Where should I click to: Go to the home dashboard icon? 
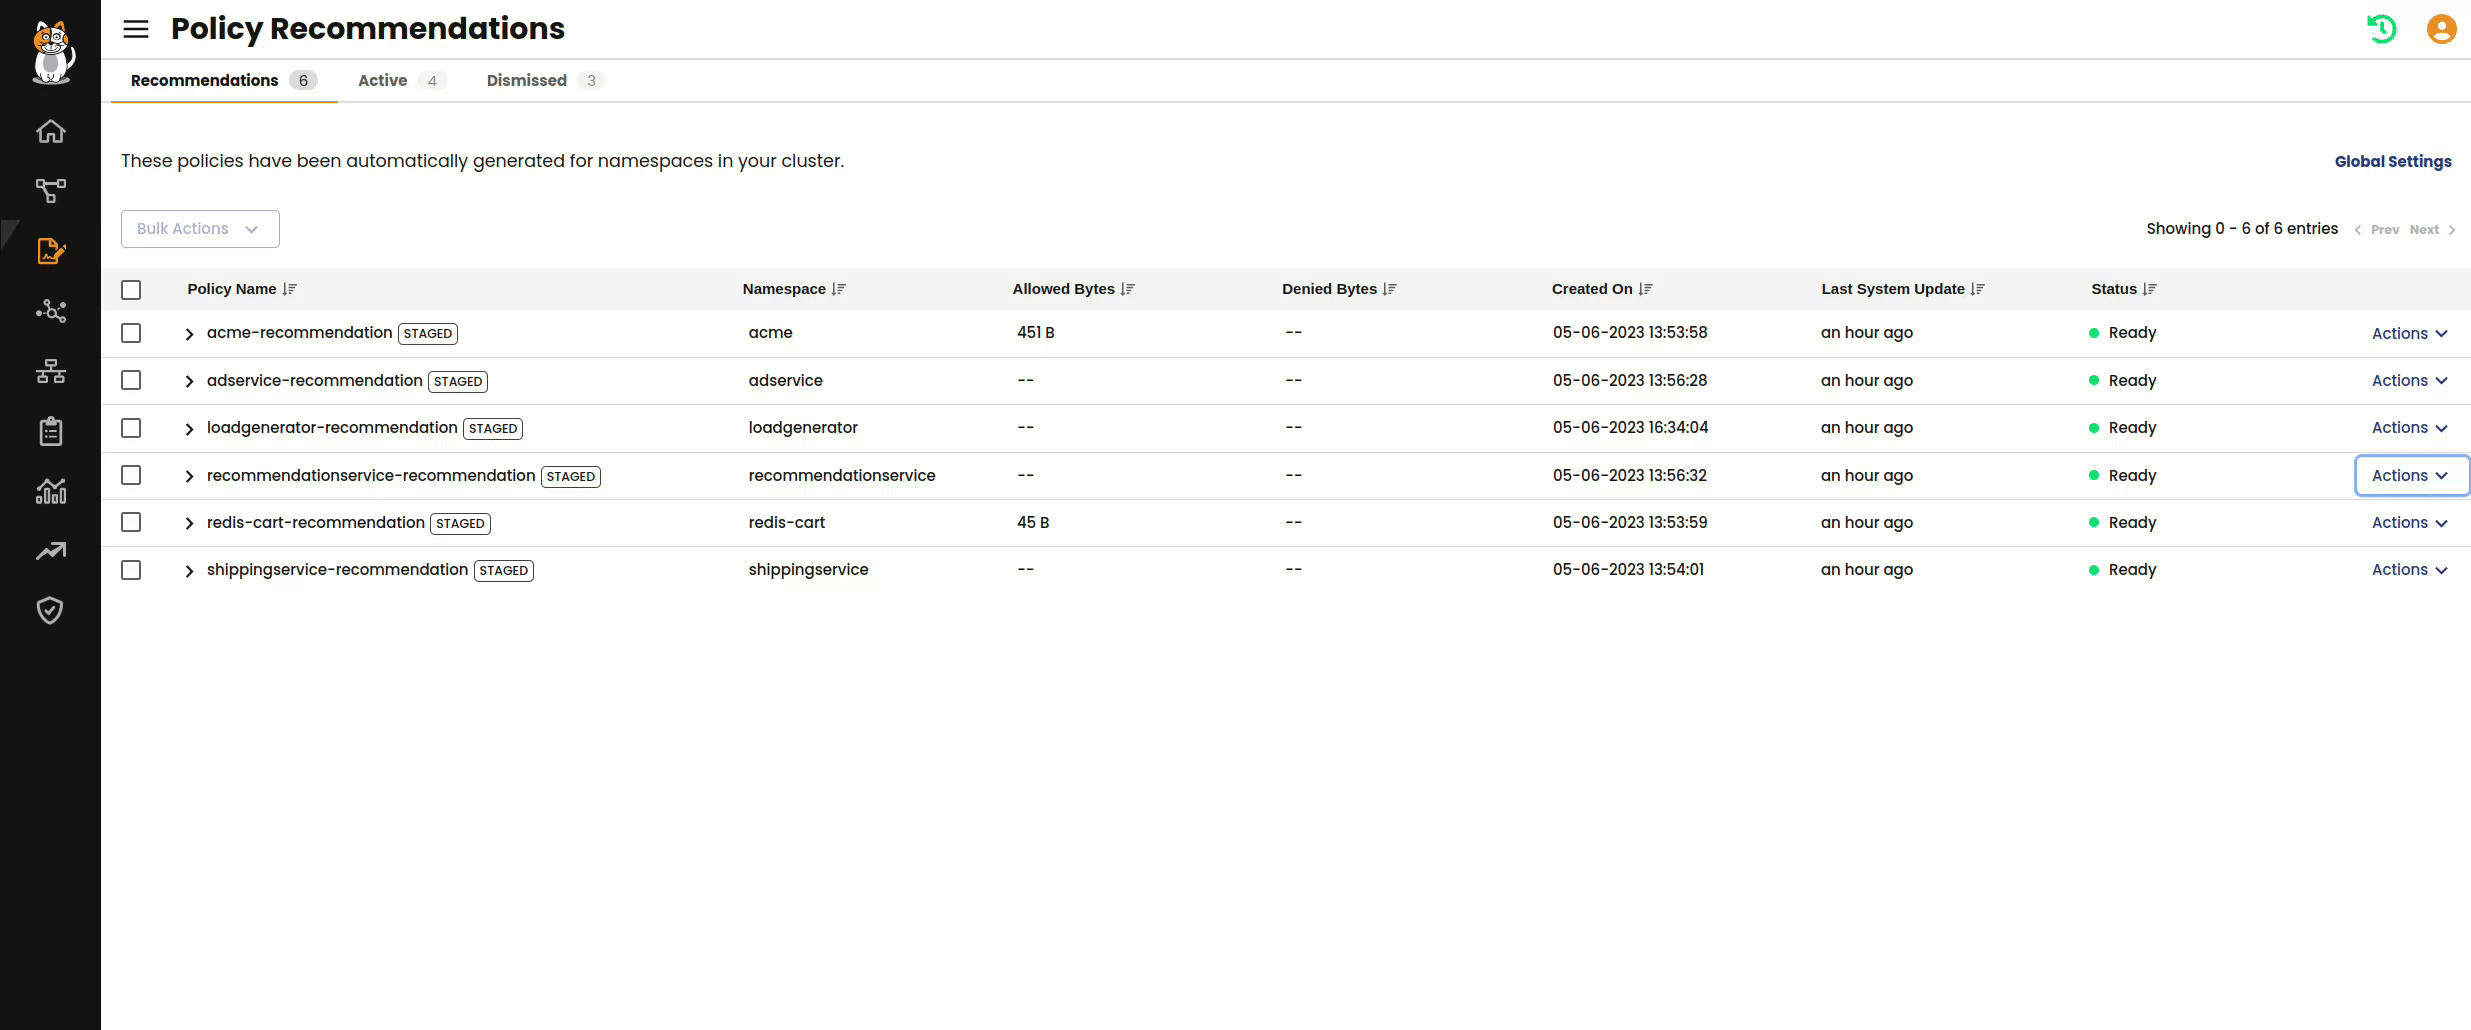tap(51, 131)
